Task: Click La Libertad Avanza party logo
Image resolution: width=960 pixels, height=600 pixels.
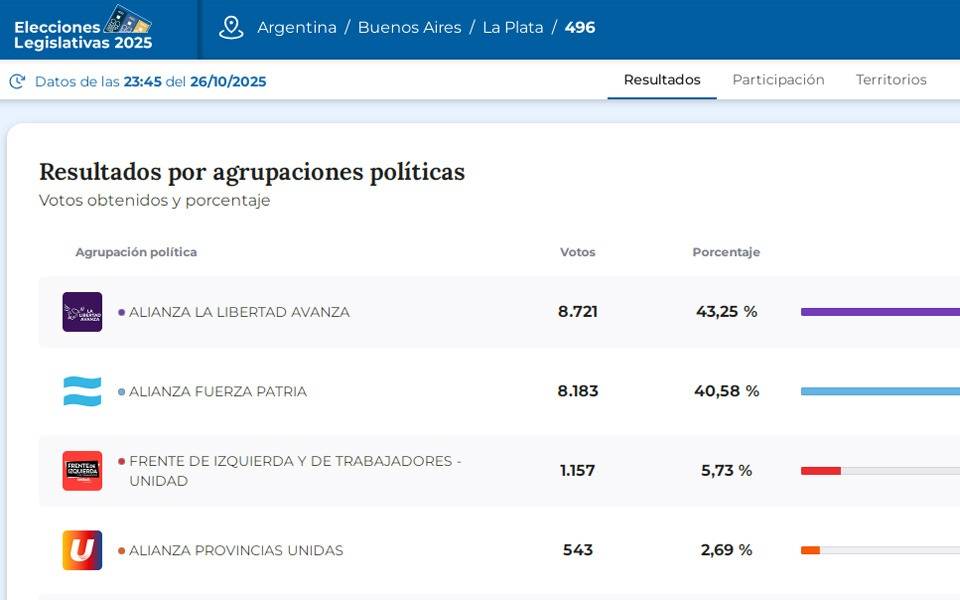Action: [x=82, y=312]
